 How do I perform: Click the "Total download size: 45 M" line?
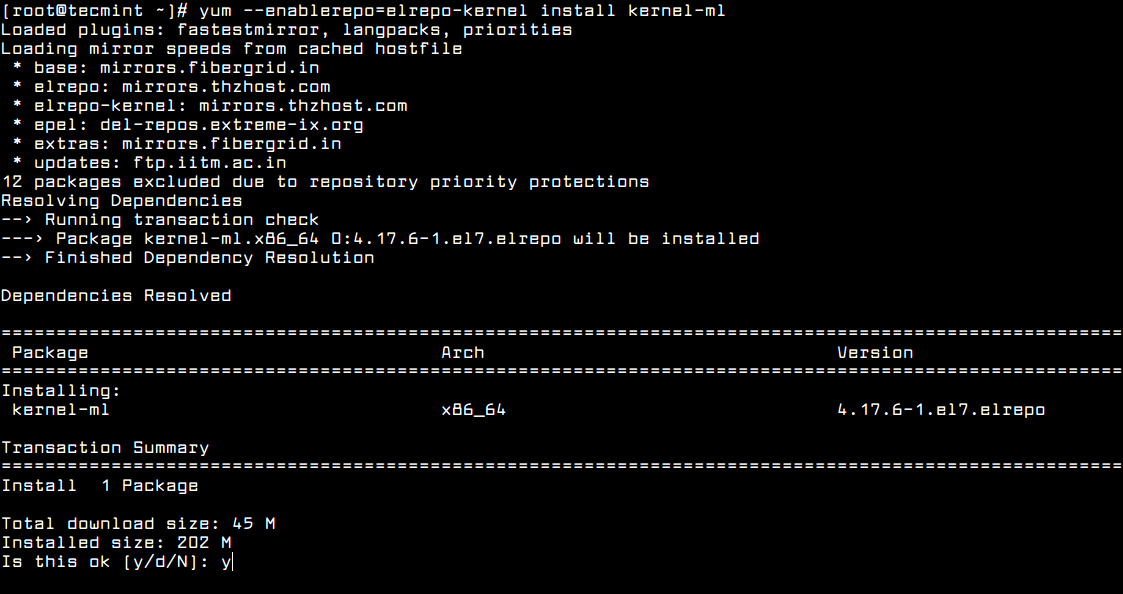coord(138,524)
